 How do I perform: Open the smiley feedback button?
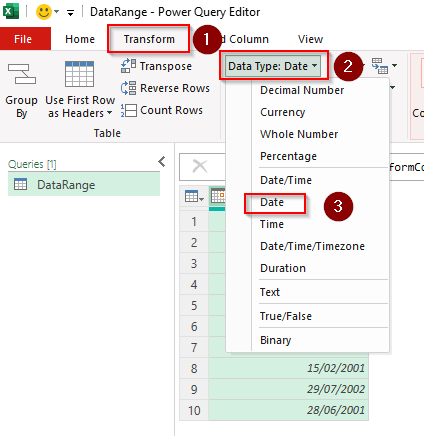(x=44, y=12)
